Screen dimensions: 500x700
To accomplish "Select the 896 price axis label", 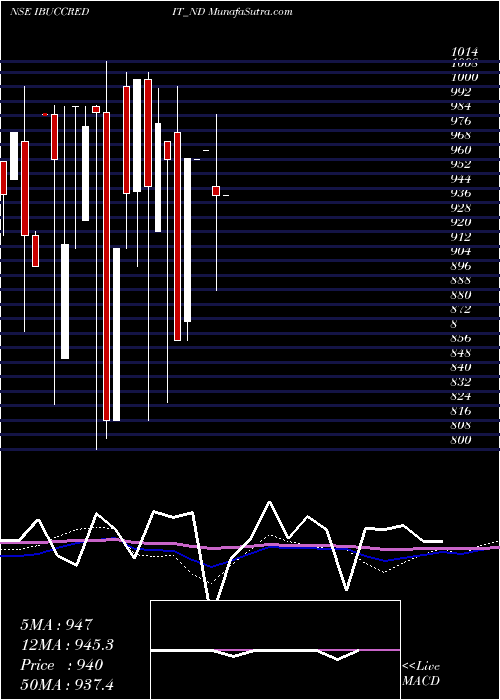I will coord(461,266).
